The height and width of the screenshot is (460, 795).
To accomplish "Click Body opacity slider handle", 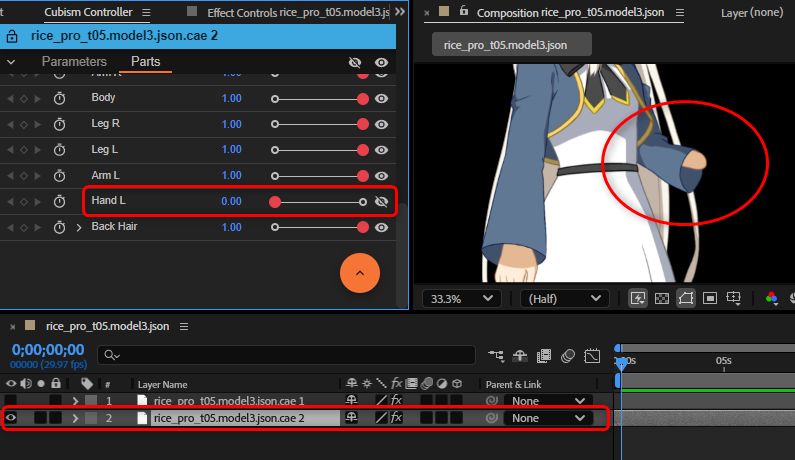I will coord(363,99).
